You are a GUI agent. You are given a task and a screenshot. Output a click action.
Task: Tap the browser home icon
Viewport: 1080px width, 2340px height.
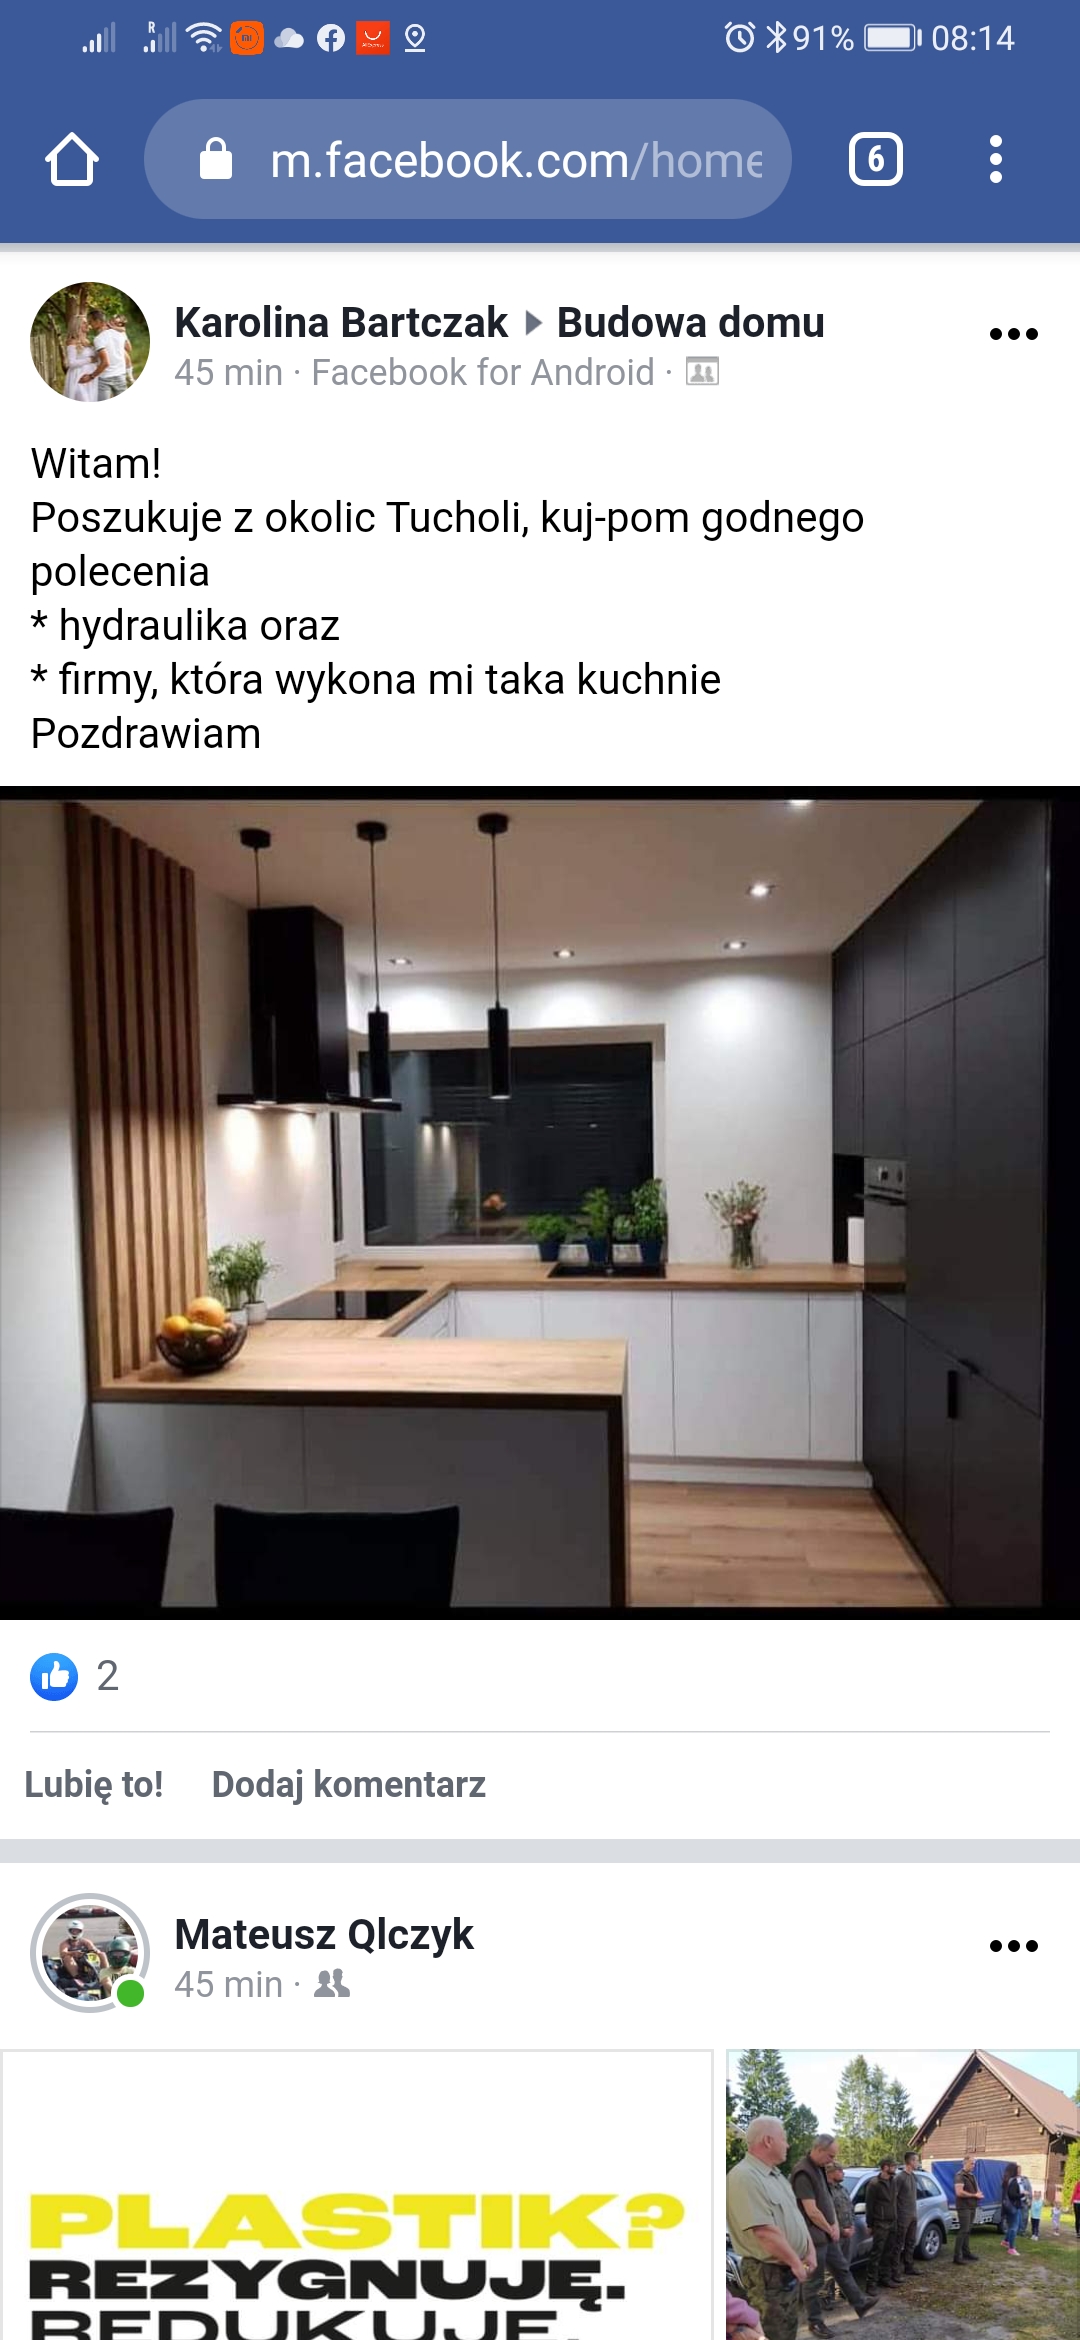coord(72,160)
